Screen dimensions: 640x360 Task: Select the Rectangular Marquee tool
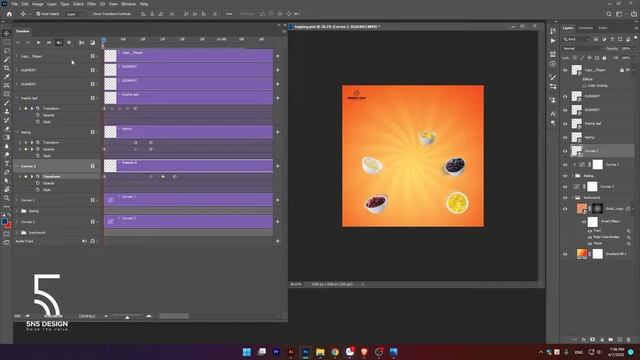pos(7,42)
